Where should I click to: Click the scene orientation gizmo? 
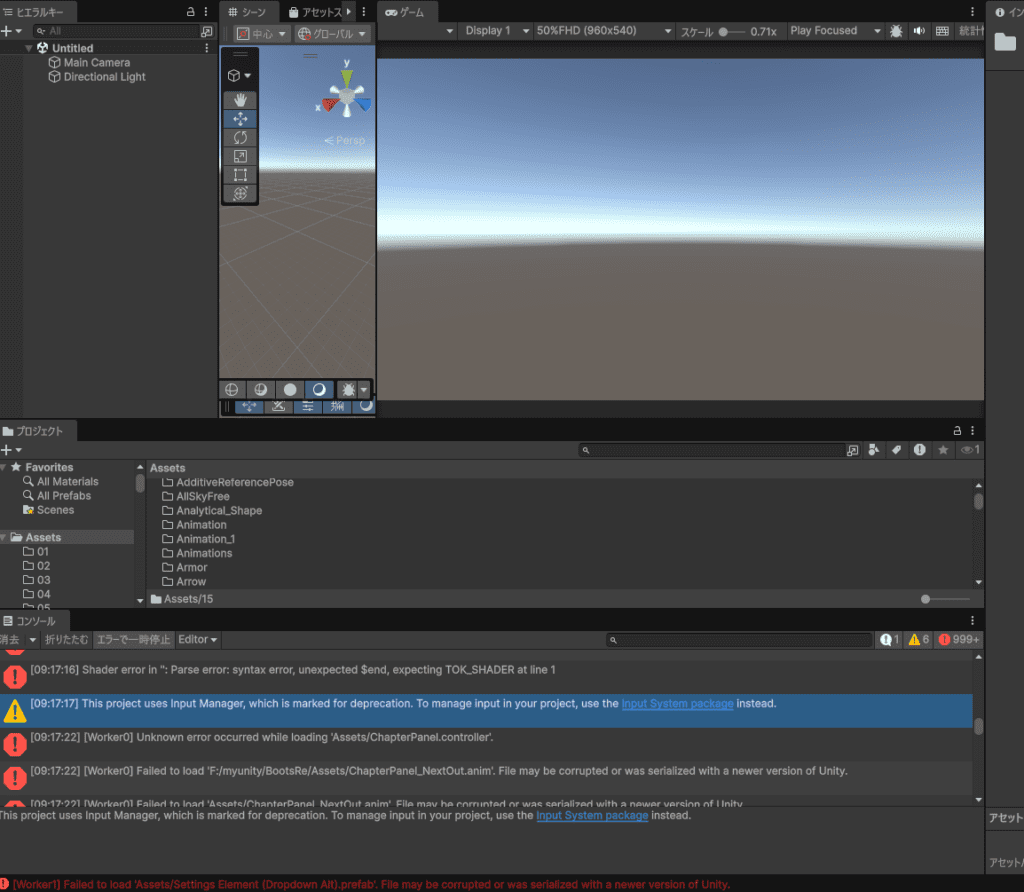pyautogui.click(x=346, y=94)
